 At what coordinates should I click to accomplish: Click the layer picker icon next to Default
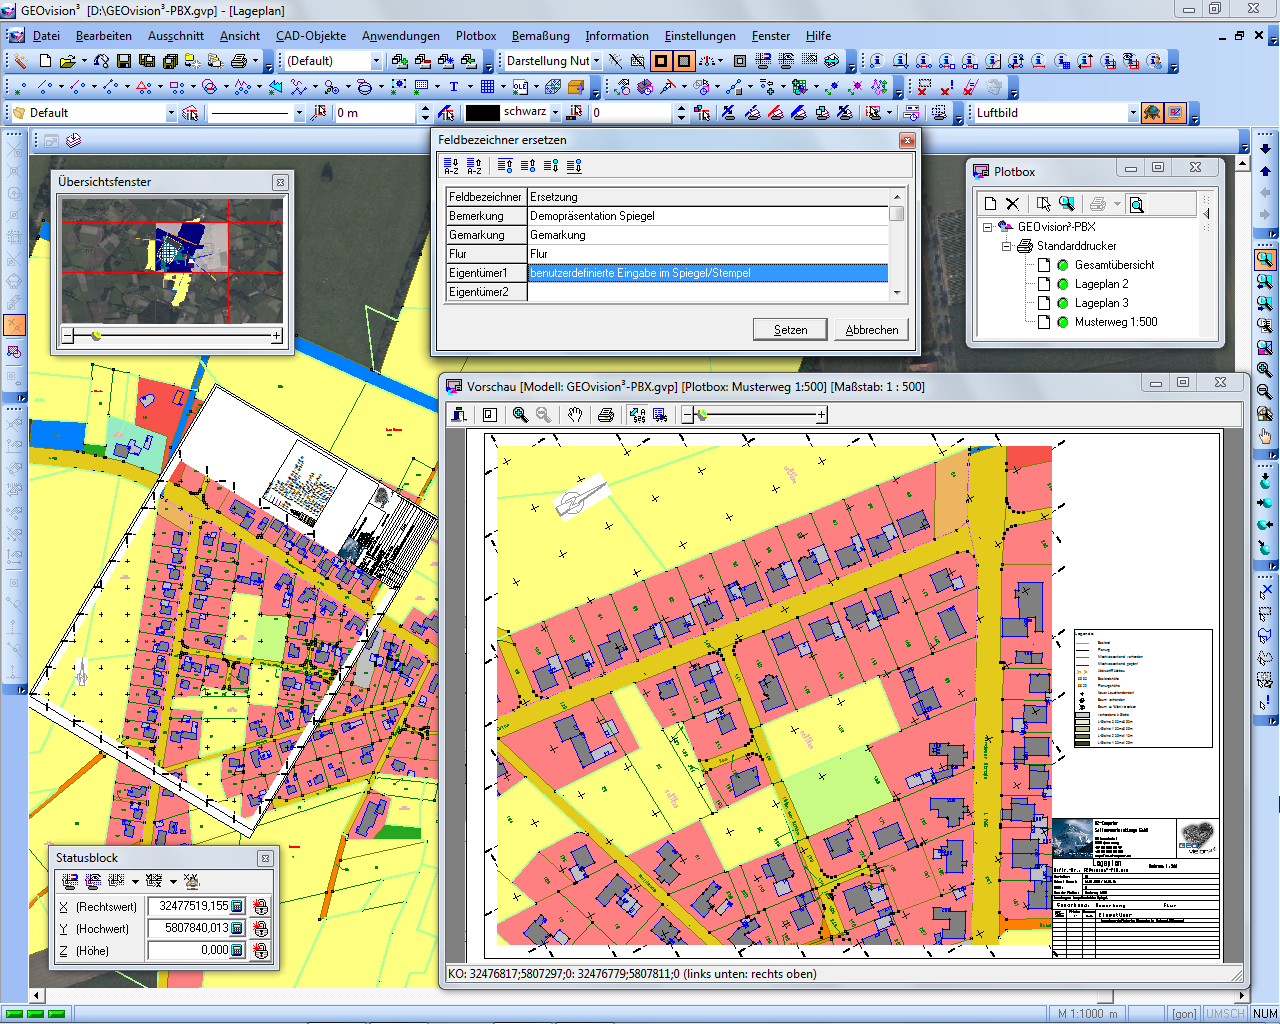(x=190, y=113)
